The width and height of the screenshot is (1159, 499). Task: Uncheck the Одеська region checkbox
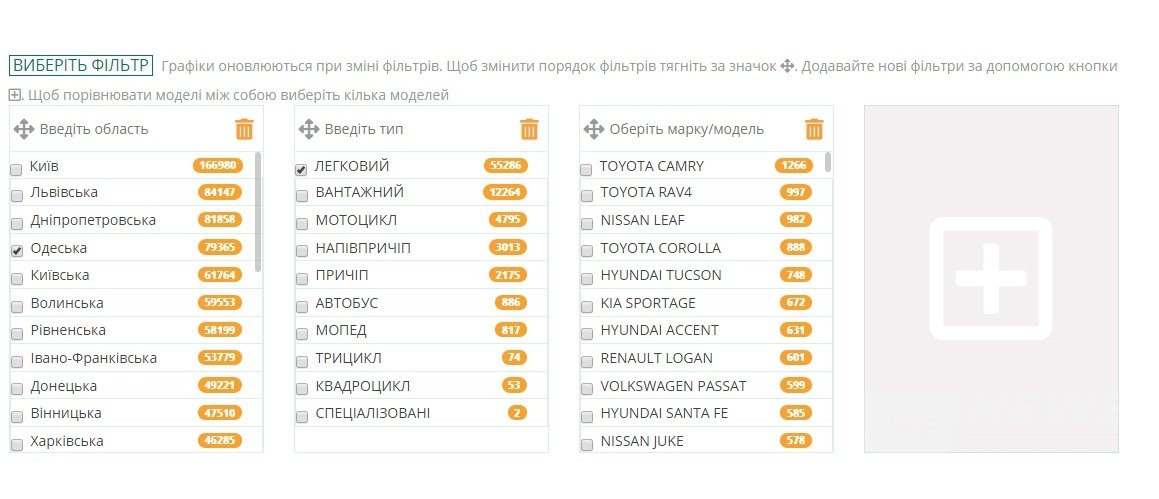click(x=16, y=251)
